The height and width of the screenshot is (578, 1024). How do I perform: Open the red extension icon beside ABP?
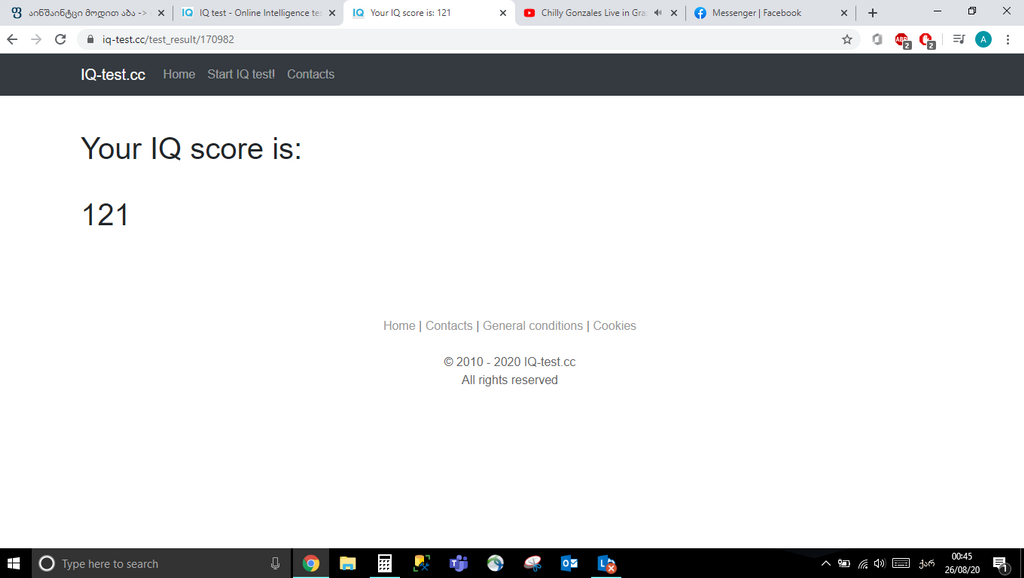(x=927, y=40)
